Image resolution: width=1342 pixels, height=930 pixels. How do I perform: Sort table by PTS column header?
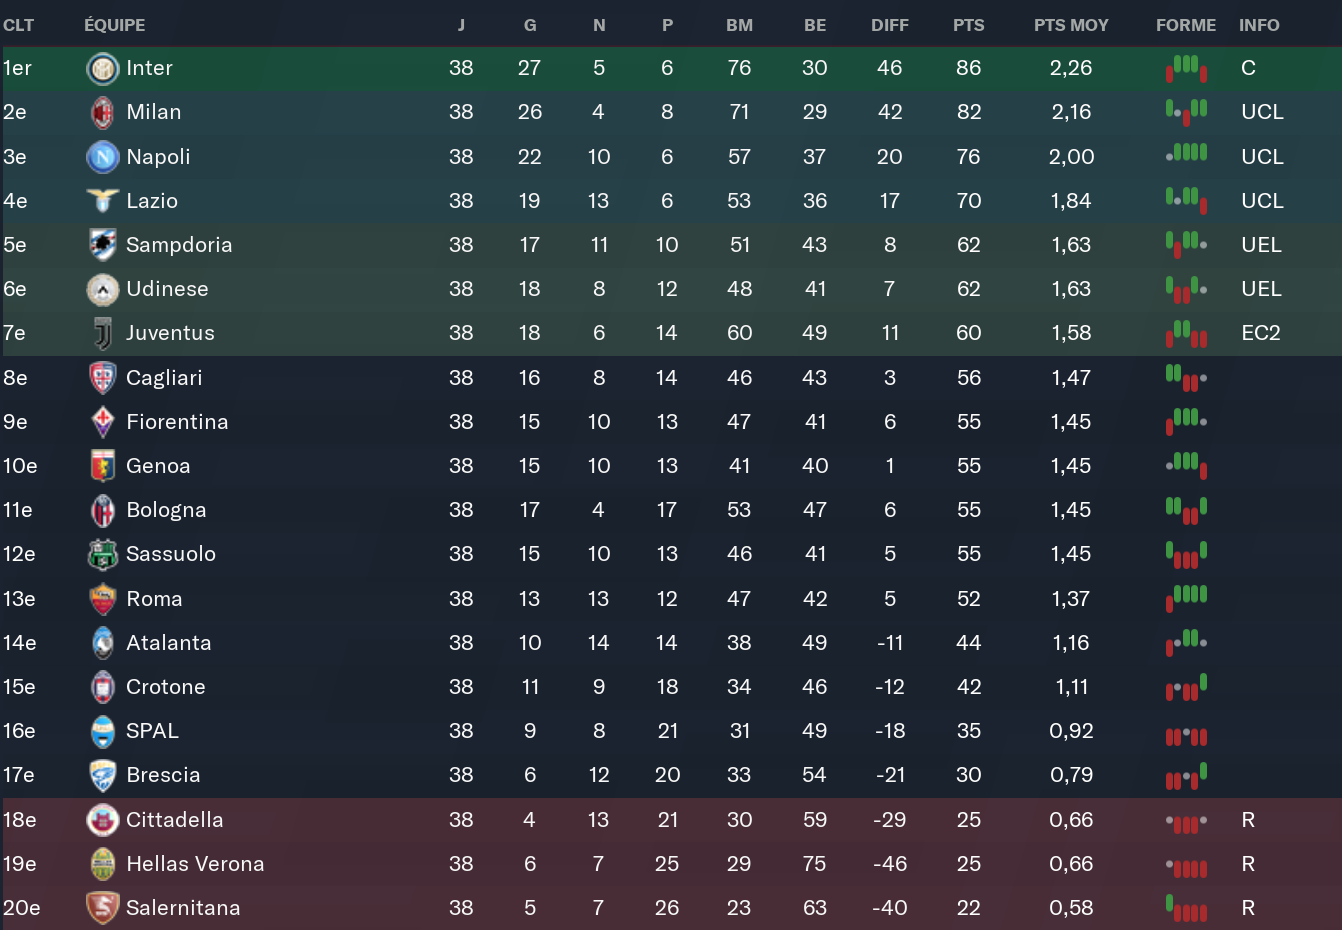[968, 25]
